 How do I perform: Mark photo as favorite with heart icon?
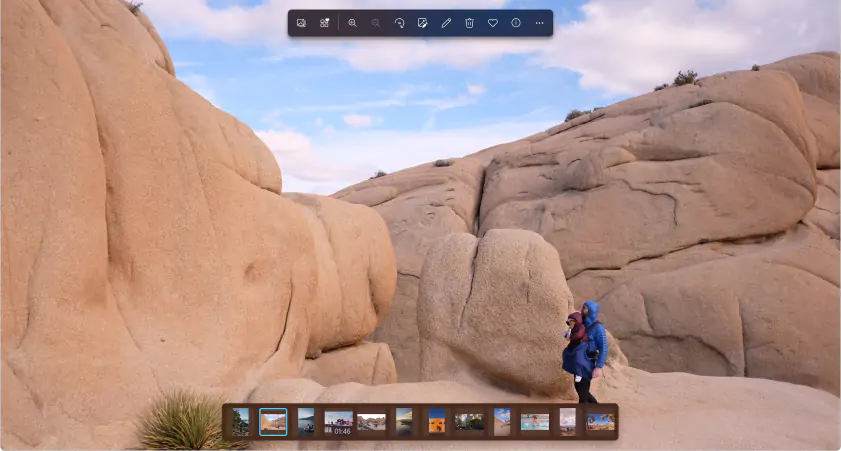(x=493, y=23)
